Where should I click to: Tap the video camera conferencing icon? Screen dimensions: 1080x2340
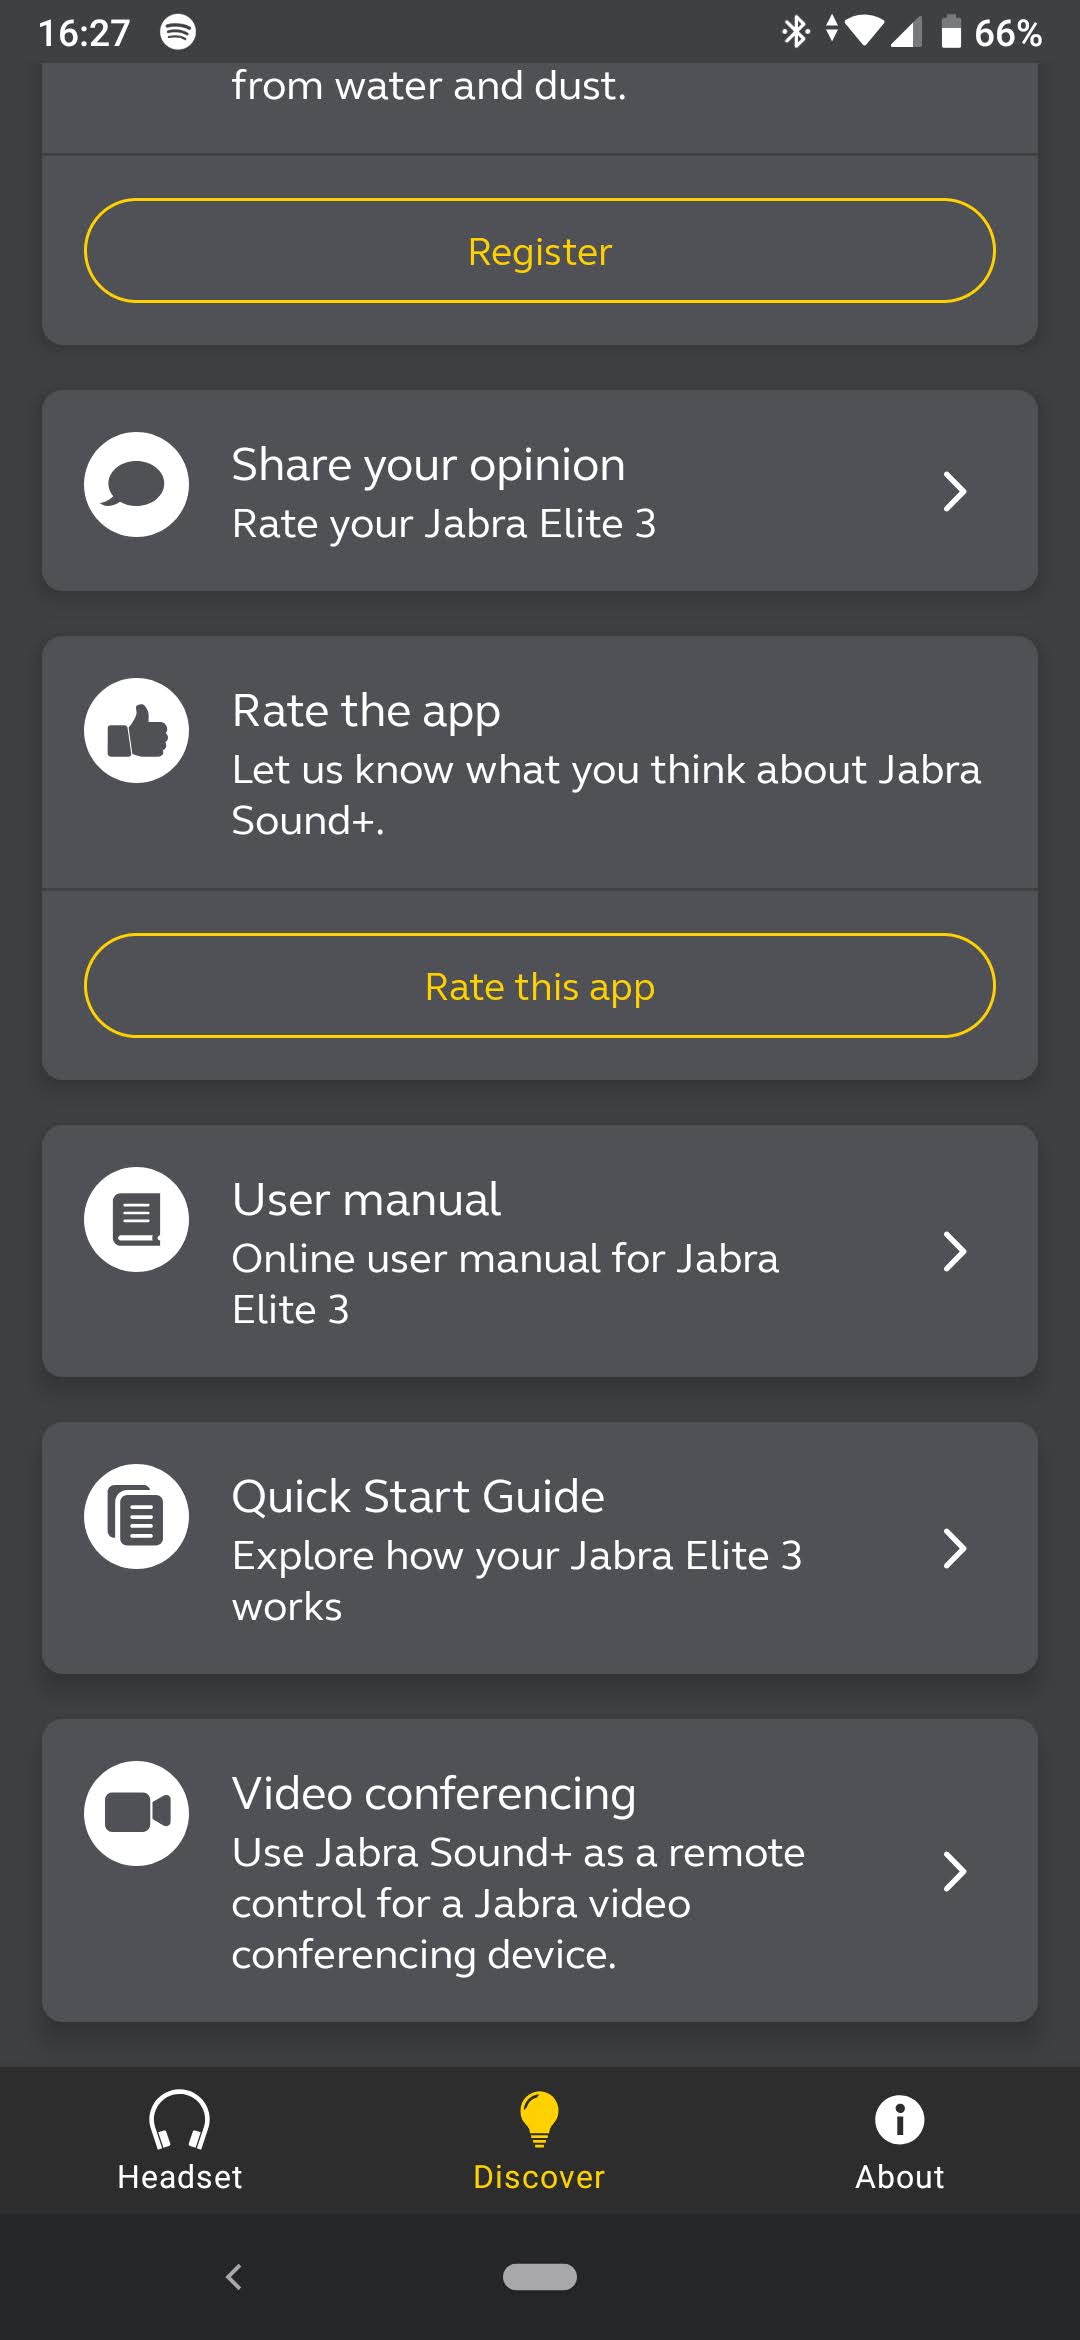pos(136,1813)
